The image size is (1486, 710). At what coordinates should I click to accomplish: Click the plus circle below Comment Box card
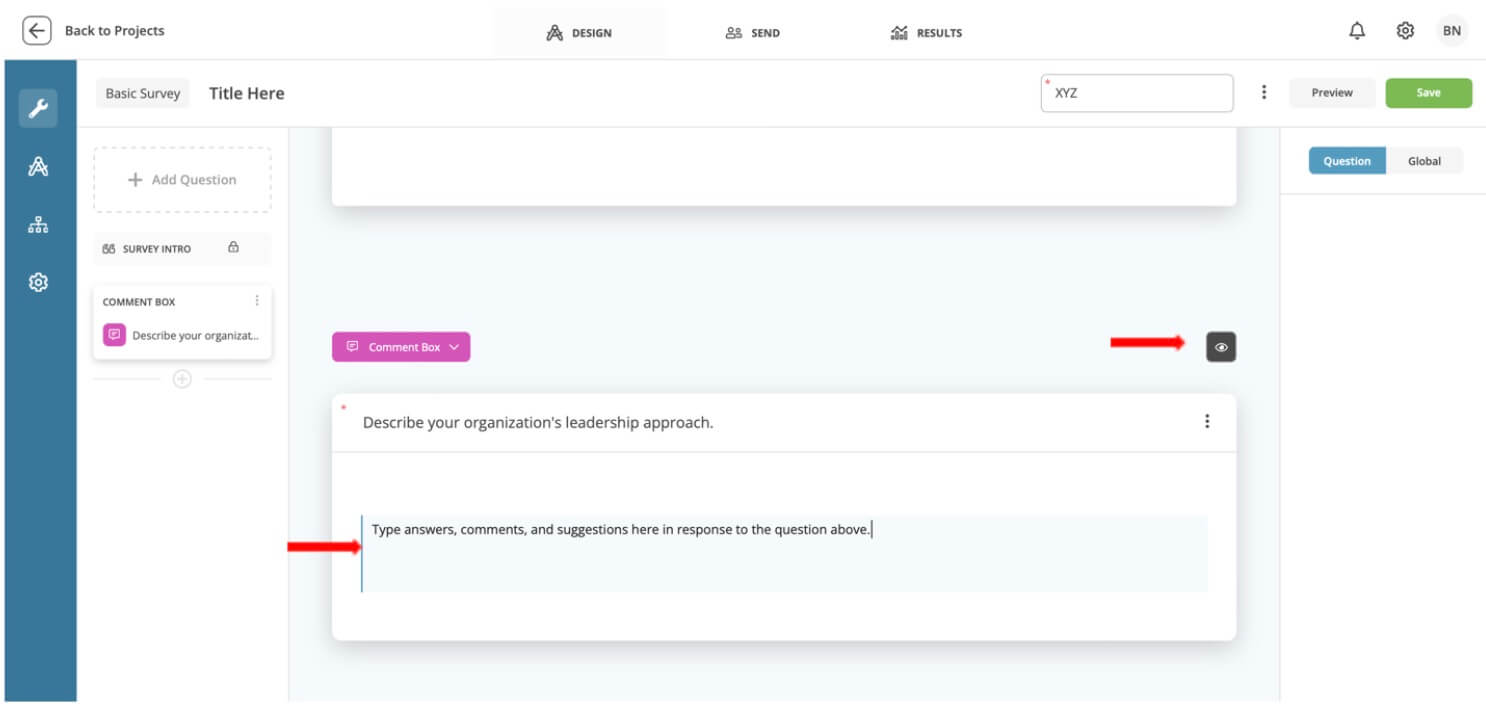(x=182, y=379)
